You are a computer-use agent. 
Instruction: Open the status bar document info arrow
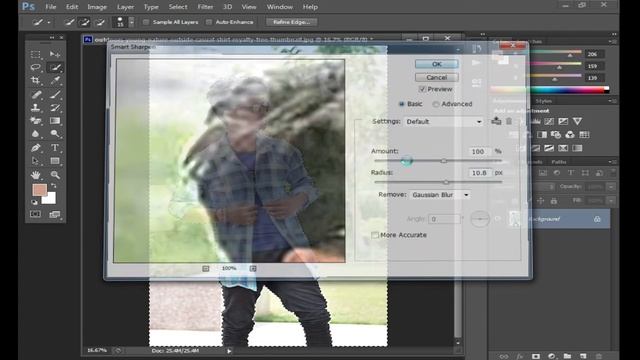pyautogui.click(x=229, y=351)
